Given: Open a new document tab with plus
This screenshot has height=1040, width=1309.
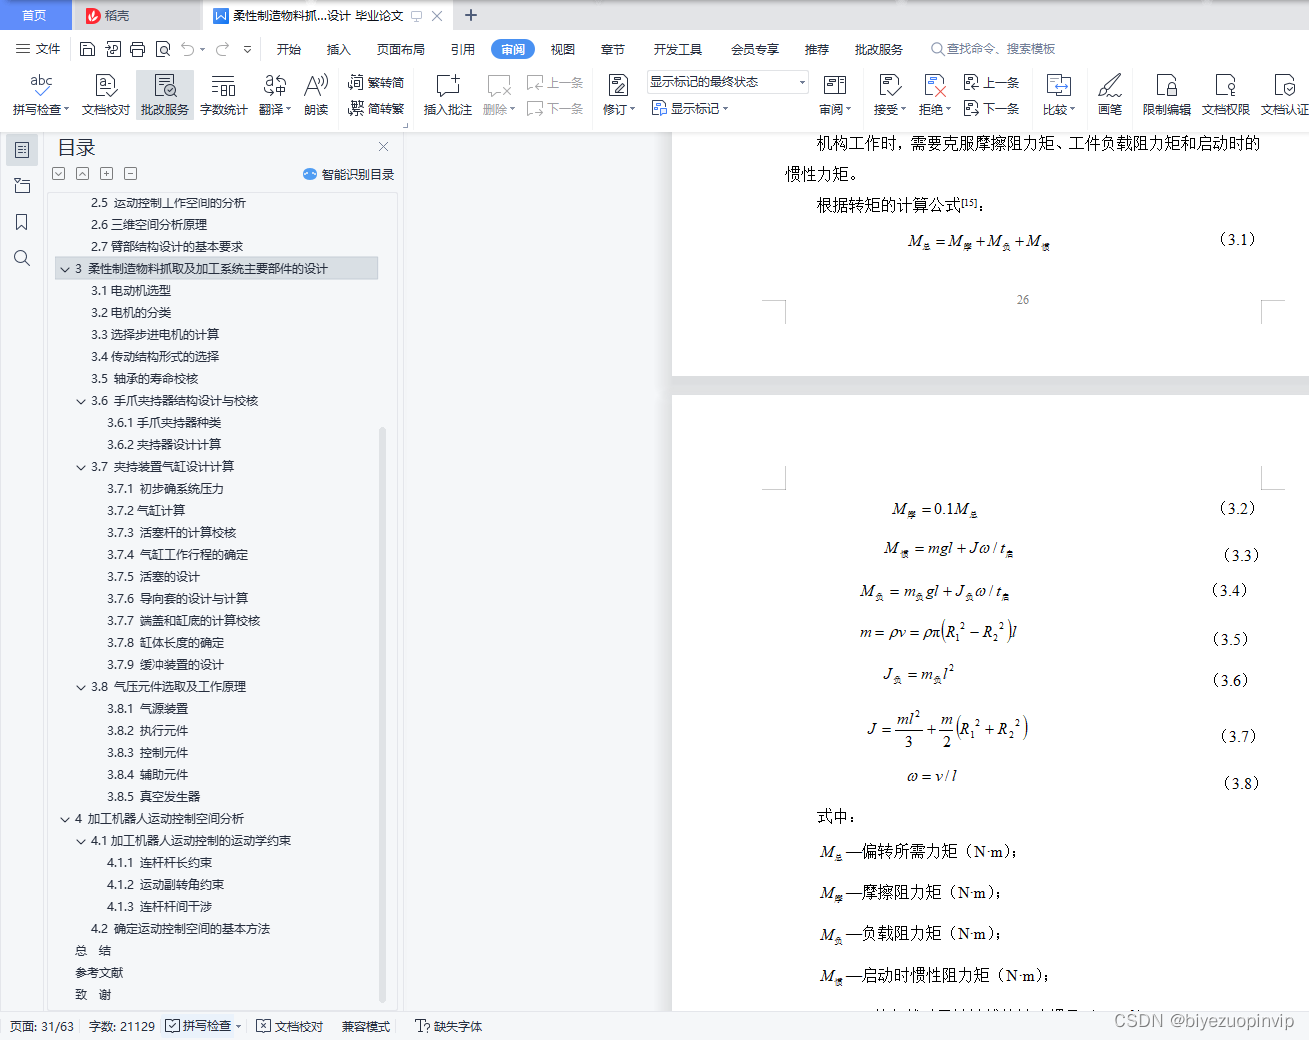Looking at the screenshot, I should tap(471, 15).
